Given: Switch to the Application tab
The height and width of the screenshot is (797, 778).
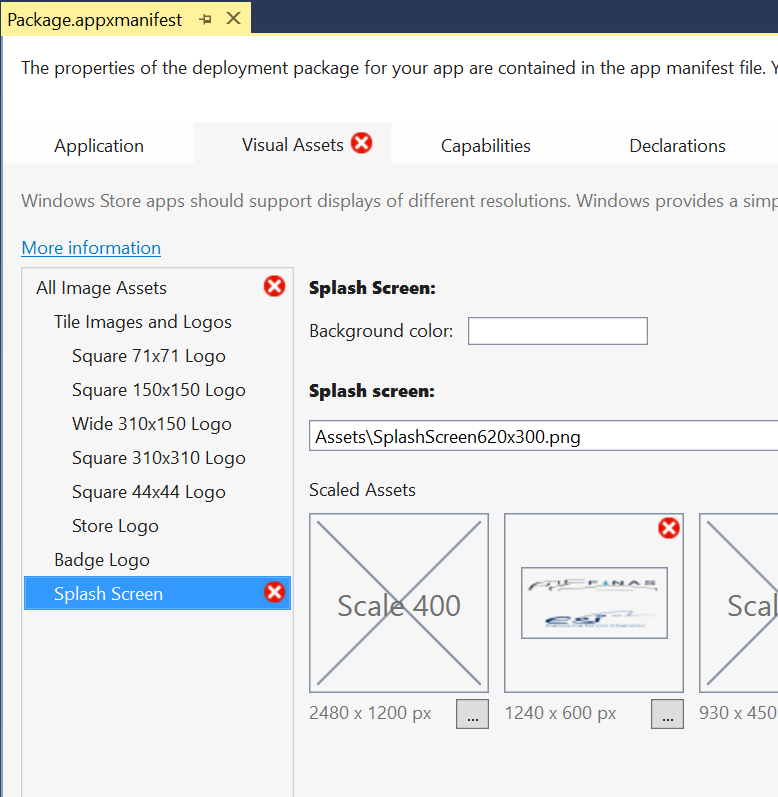Looking at the screenshot, I should pos(99,146).
